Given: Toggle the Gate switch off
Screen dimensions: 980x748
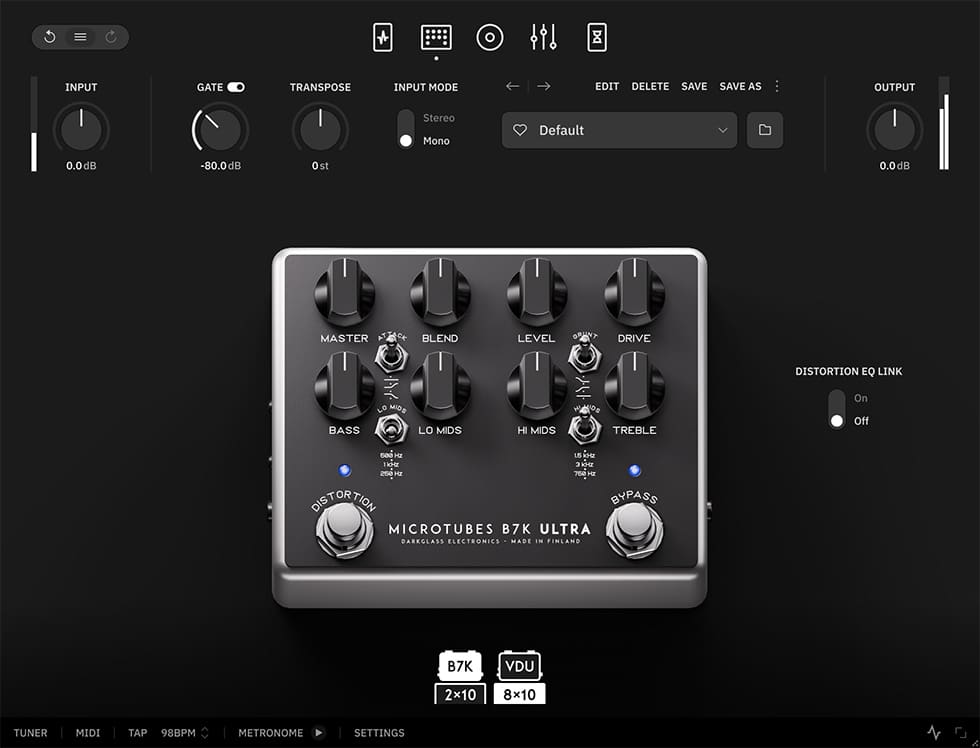Looking at the screenshot, I should coord(234,86).
